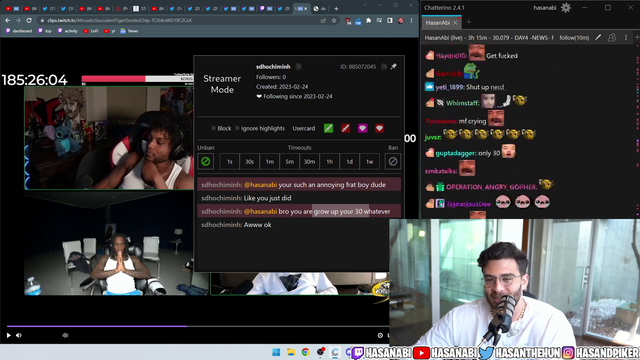The height and width of the screenshot is (360, 640).
Task: Add a new Chatterino tab
Action: point(469,22)
